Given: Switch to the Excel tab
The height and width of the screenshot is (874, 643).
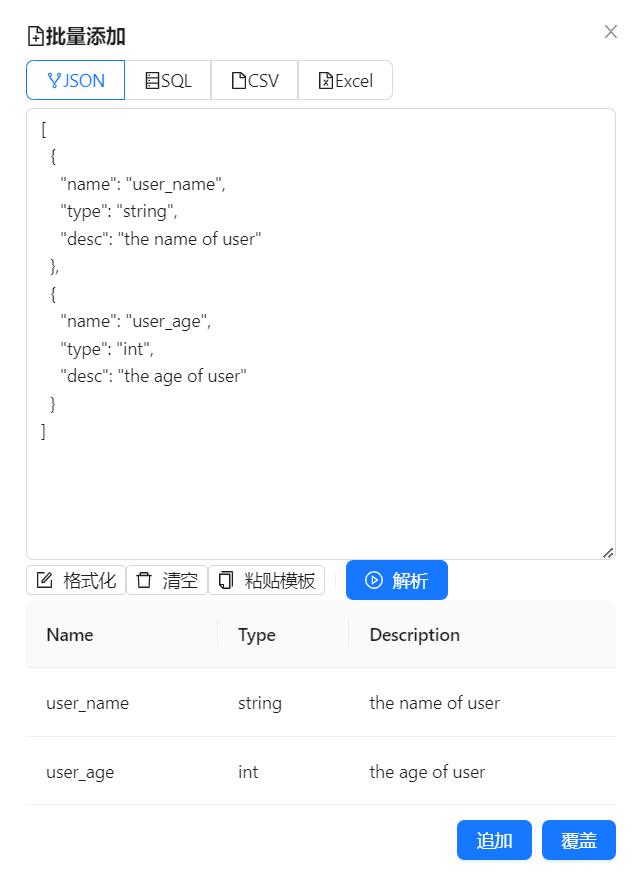Looking at the screenshot, I should (345, 81).
